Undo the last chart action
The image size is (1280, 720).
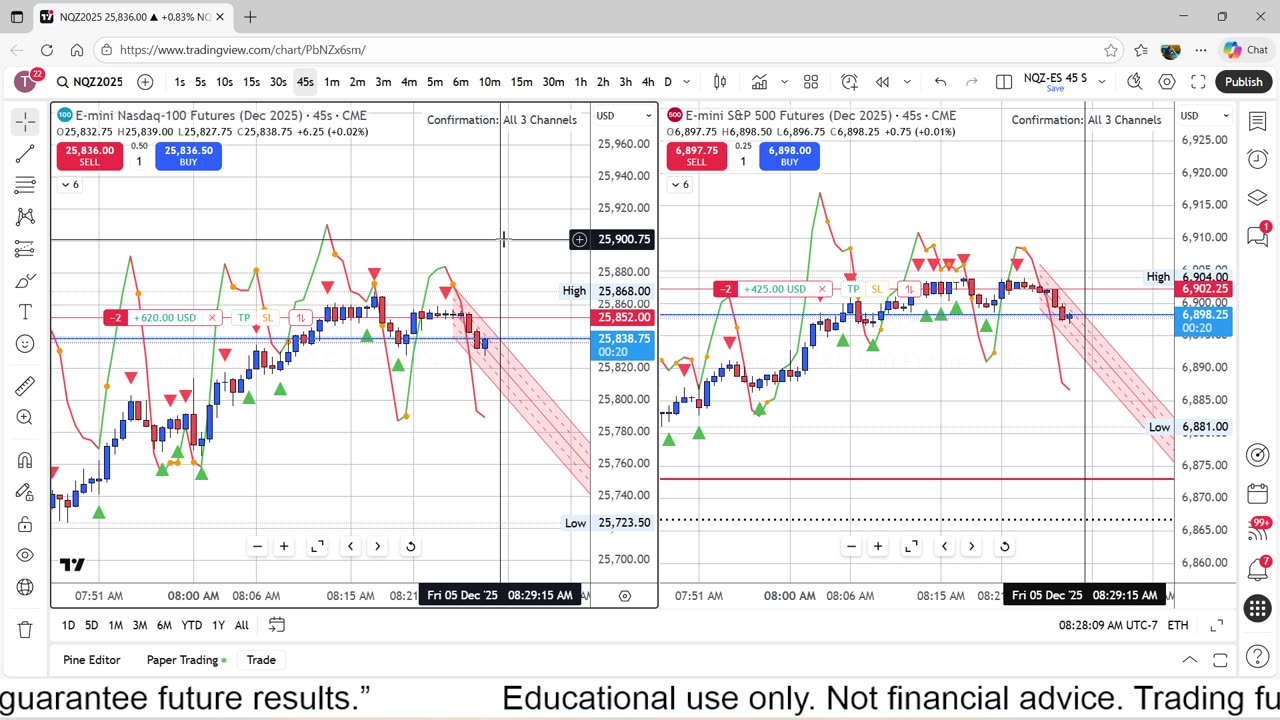(x=940, y=82)
